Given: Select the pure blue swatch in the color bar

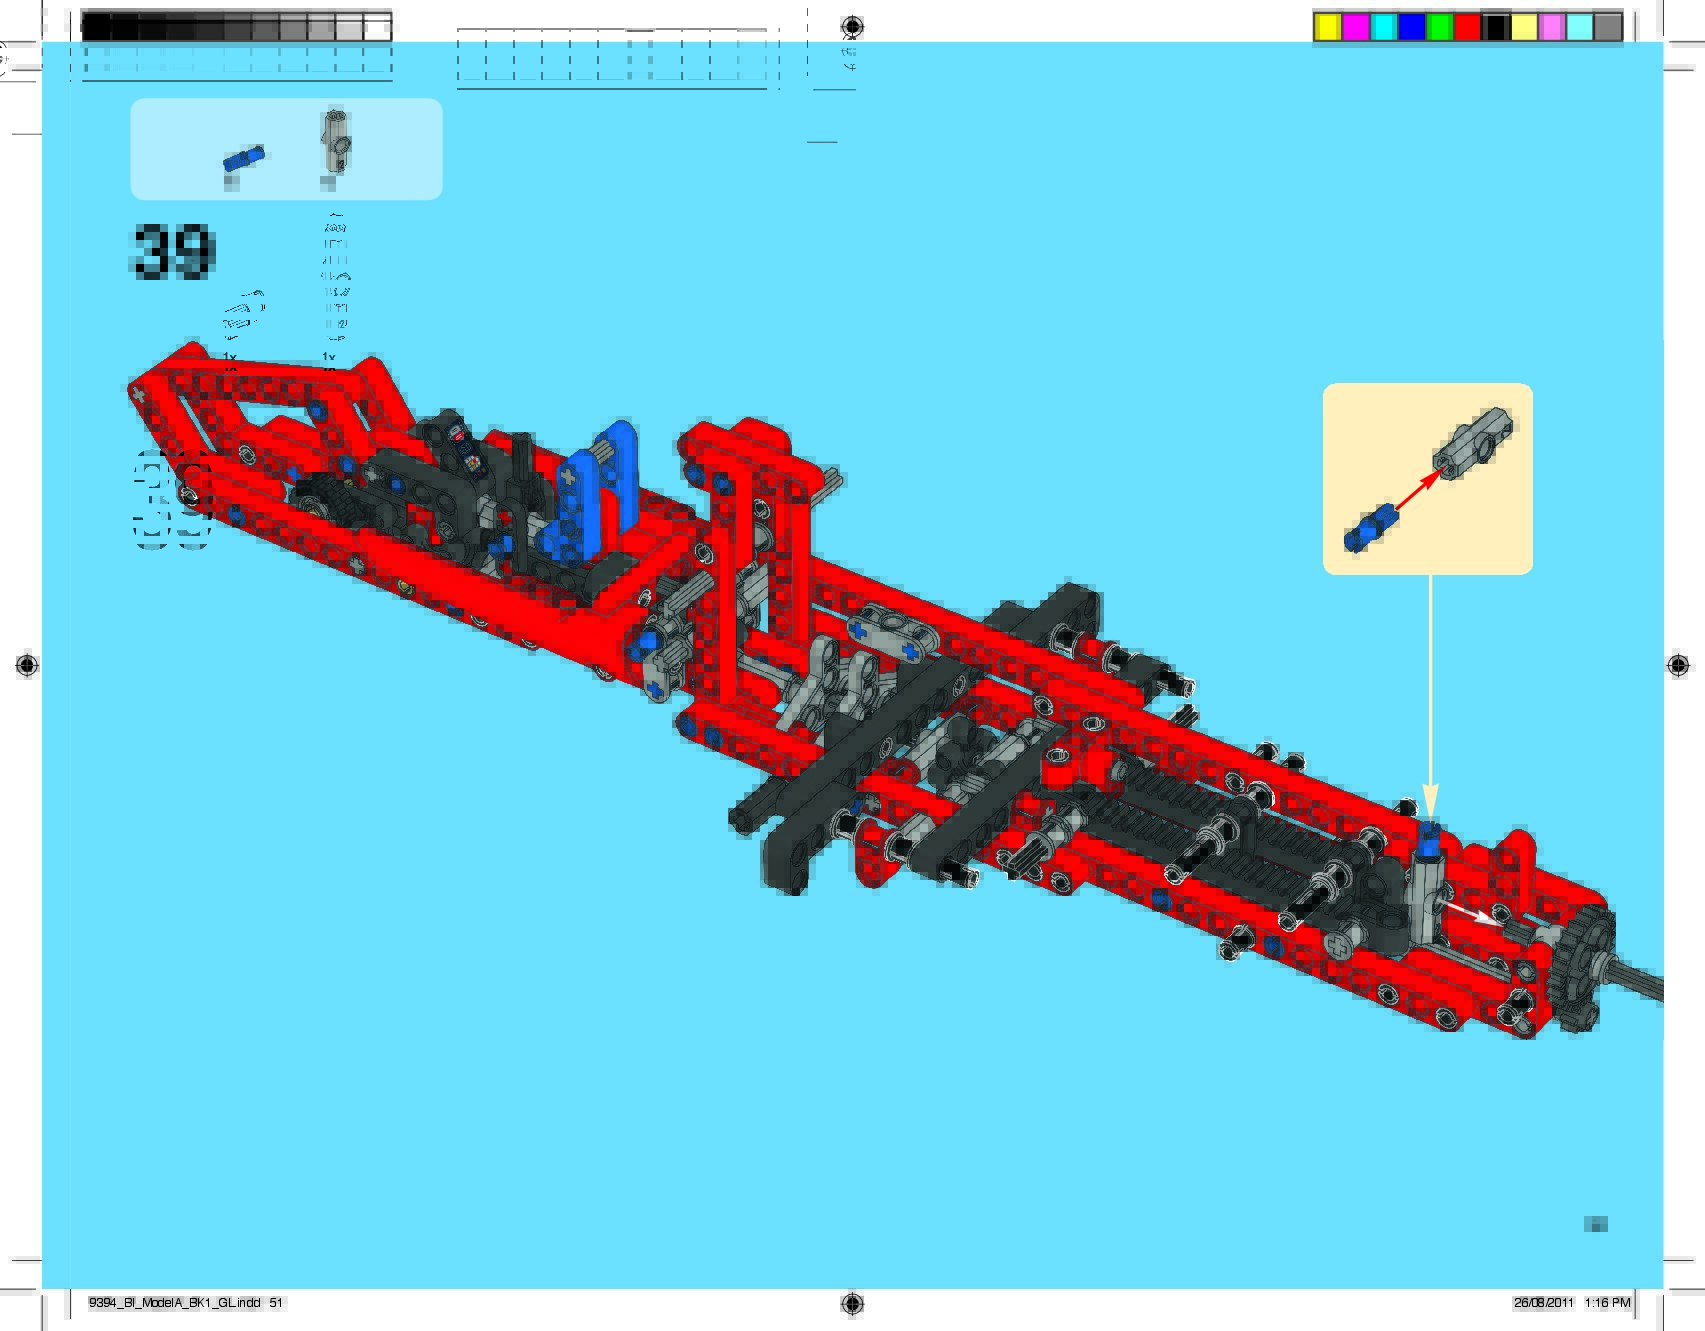Looking at the screenshot, I should 1411,27.
